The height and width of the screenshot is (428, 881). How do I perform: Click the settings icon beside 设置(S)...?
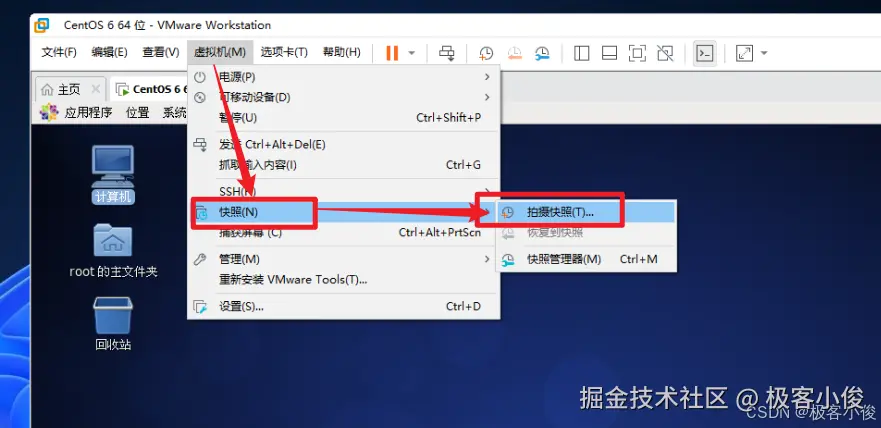200,307
